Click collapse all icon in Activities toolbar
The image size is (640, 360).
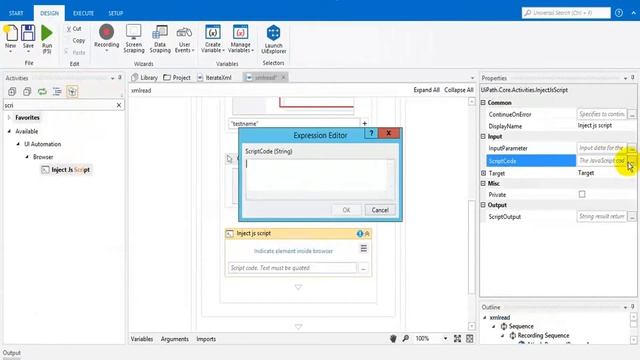[27, 91]
